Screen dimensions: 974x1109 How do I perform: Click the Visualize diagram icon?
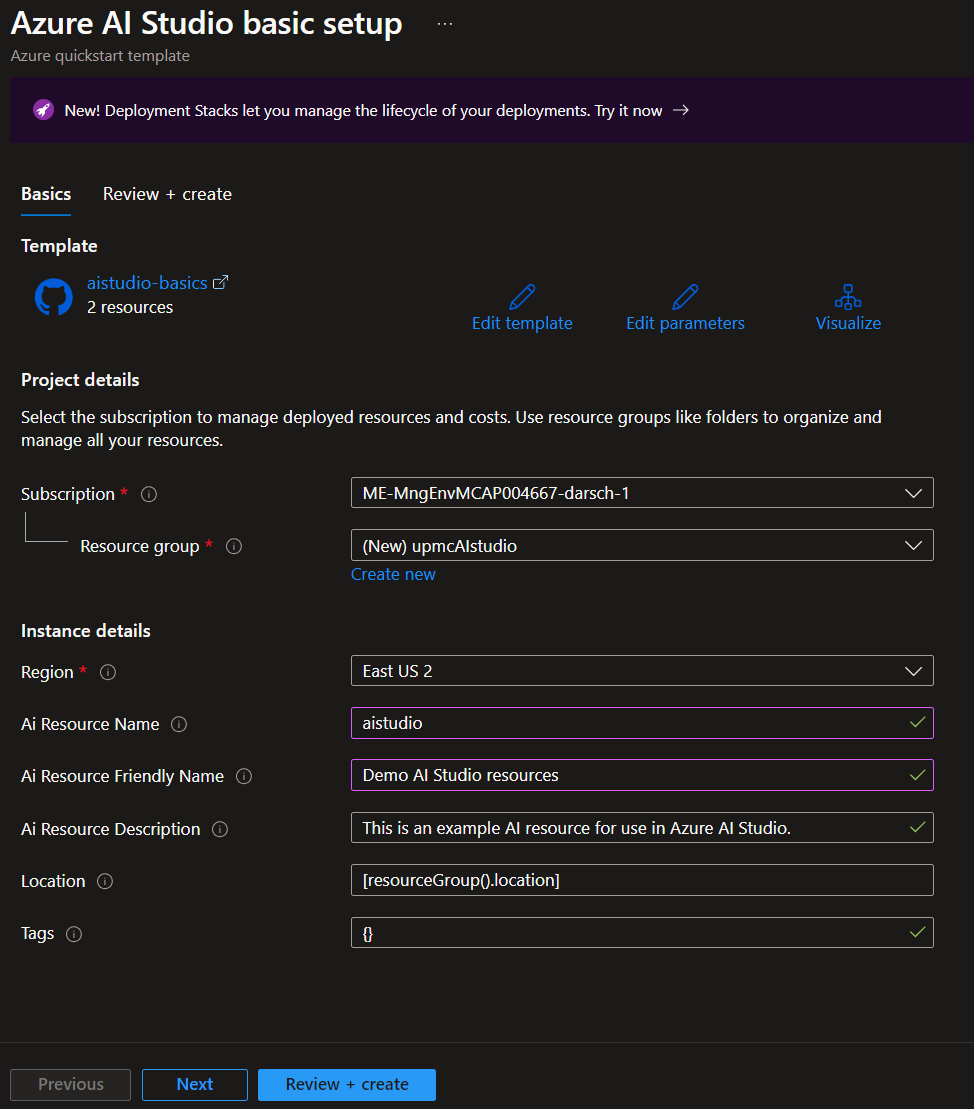point(847,297)
